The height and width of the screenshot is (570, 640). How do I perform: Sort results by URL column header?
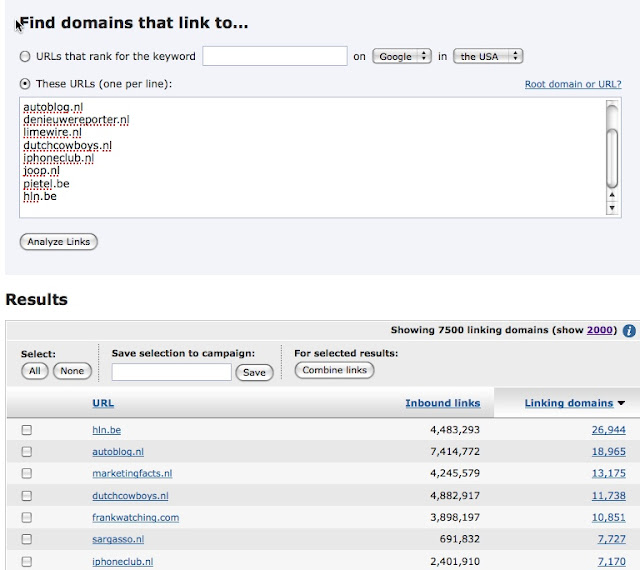[103, 403]
